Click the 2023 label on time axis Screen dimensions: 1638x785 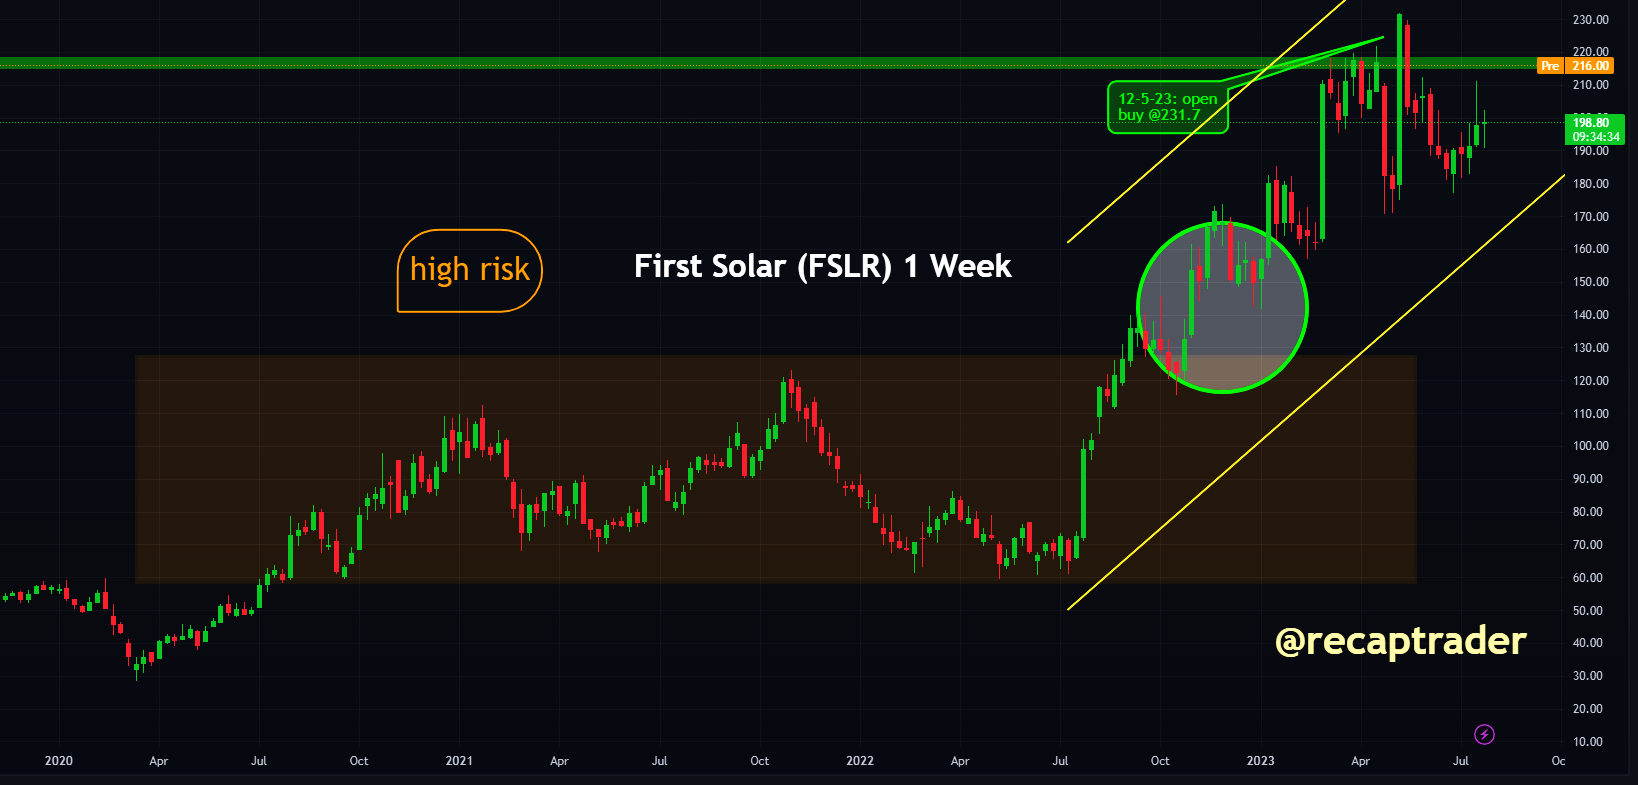coord(1260,761)
